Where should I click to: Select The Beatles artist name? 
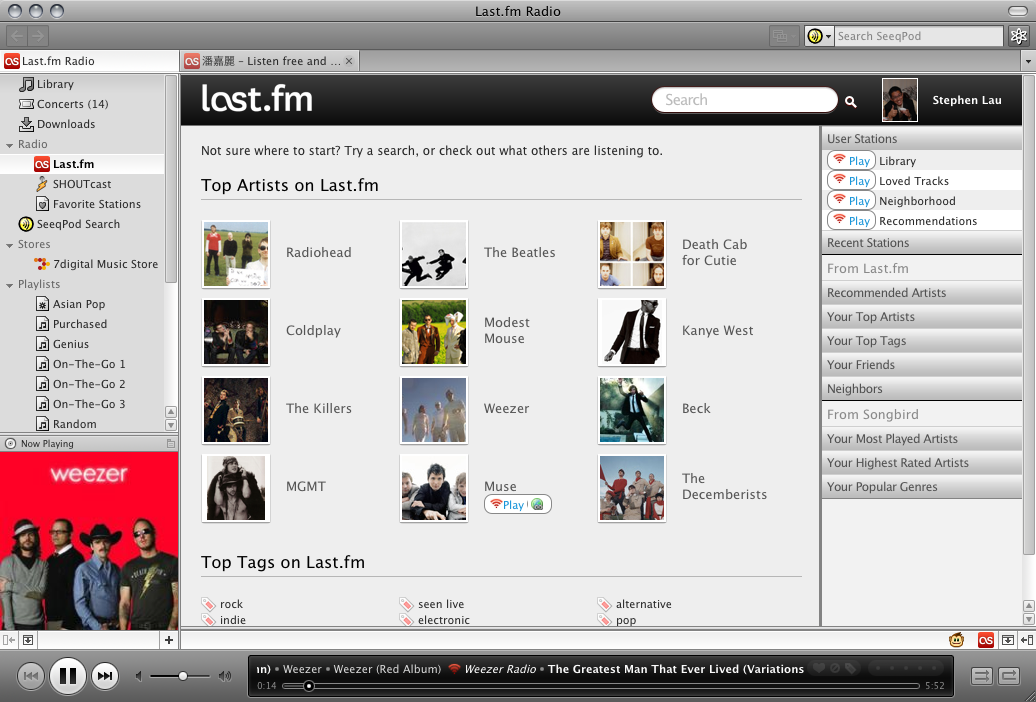coord(519,253)
